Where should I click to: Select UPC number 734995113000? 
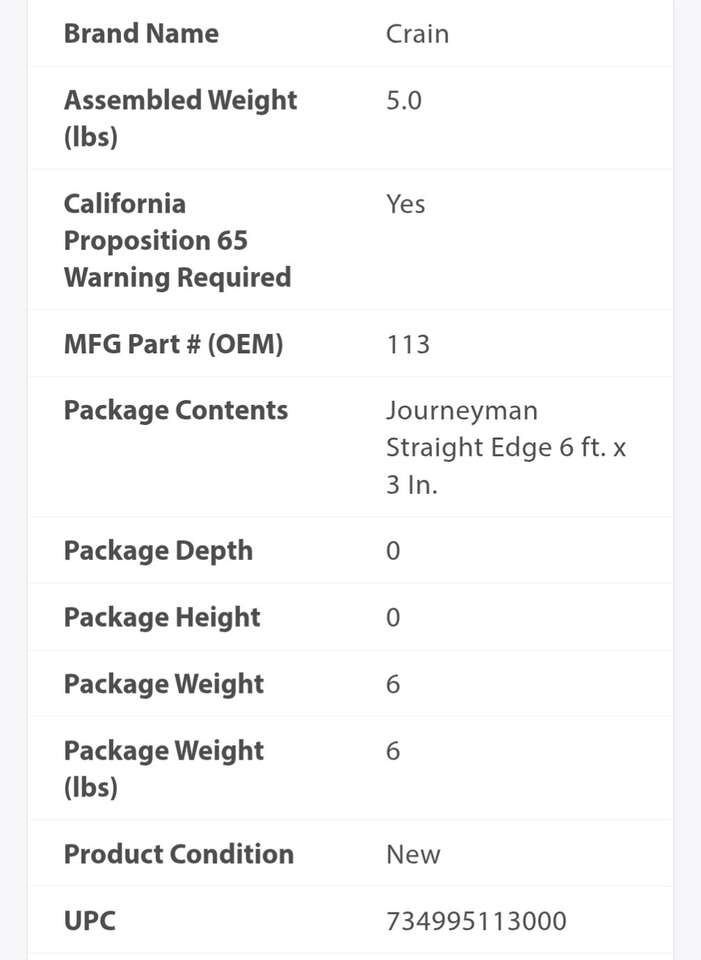[x=476, y=921]
